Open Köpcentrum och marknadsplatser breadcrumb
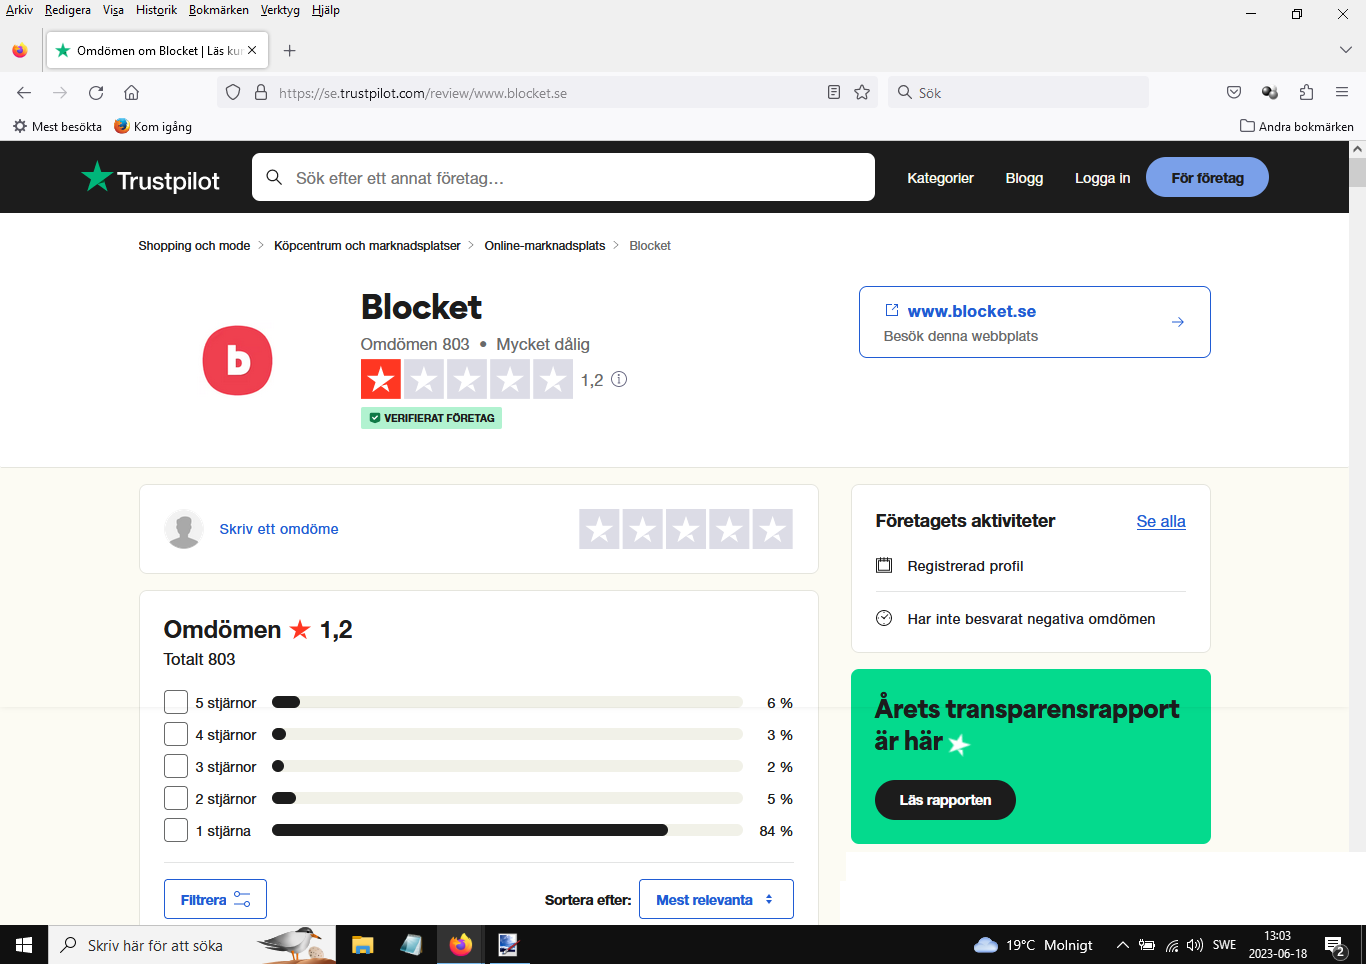1366x964 pixels. tap(367, 245)
